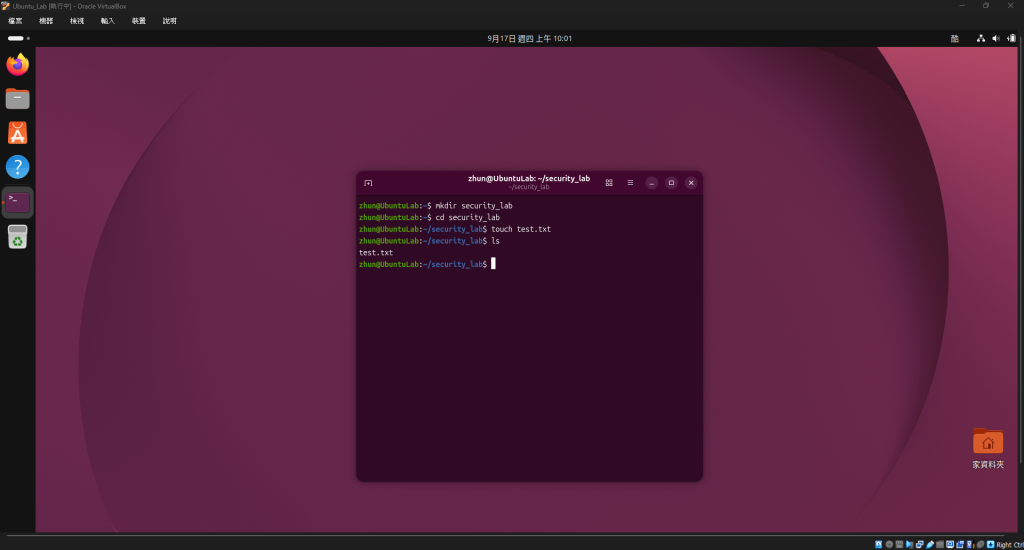Close the terminal window
Screen dimensions: 1024x550
click(691, 183)
